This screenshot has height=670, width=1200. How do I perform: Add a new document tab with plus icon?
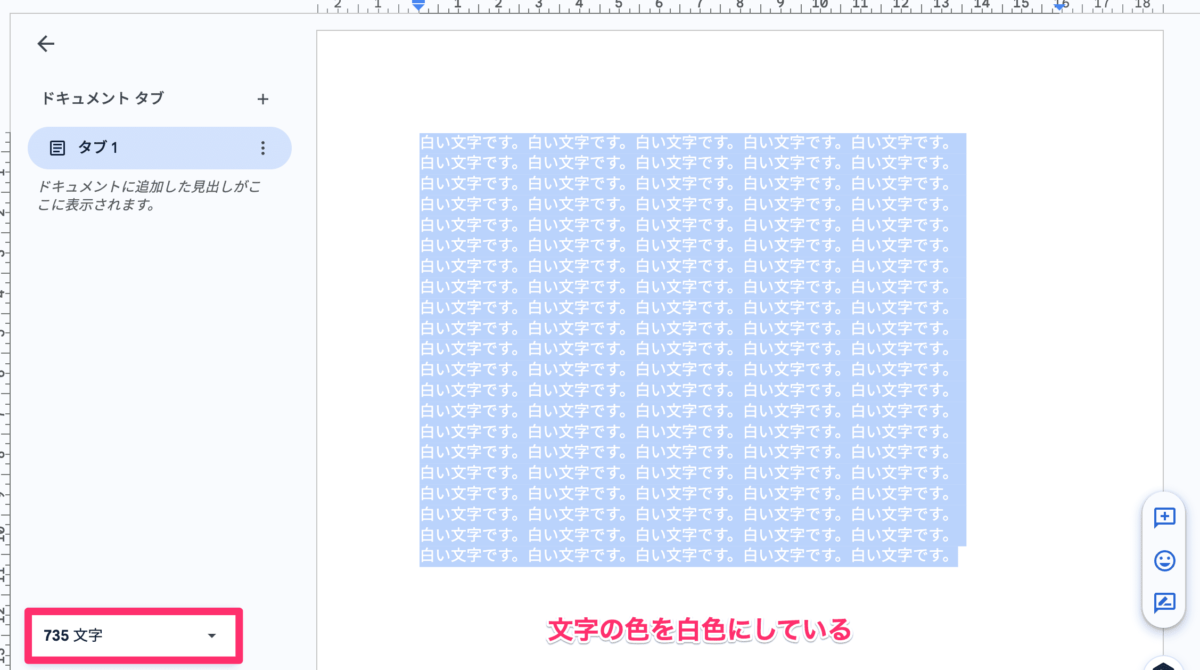pyautogui.click(x=263, y=99)
